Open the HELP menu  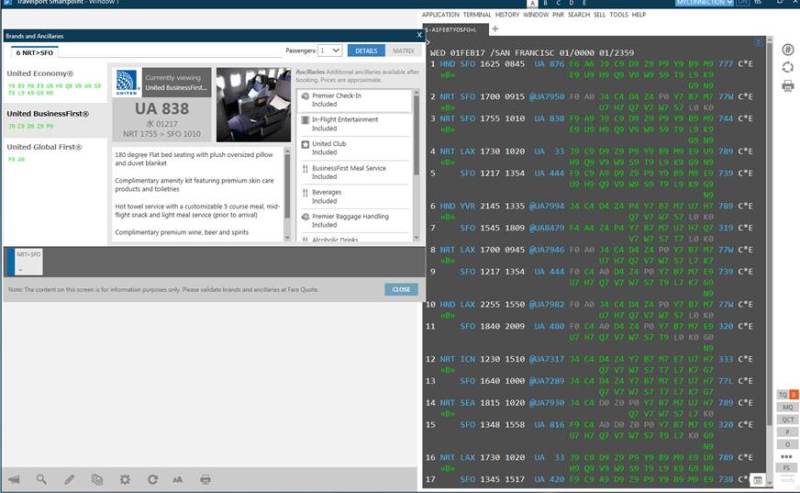639,15
